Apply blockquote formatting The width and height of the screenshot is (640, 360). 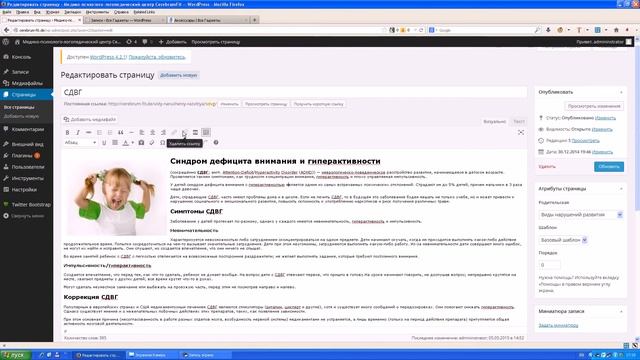[120, 132]
